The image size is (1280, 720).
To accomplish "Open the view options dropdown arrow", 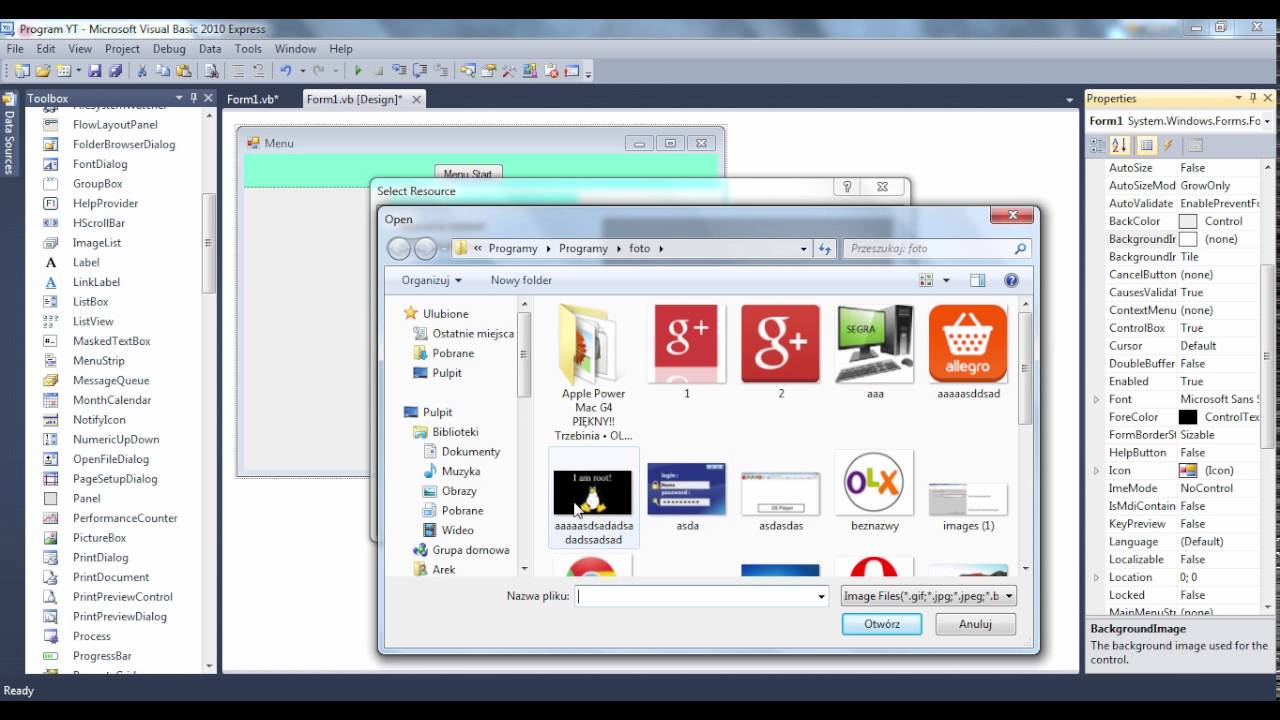I will (x=947, y=281).
